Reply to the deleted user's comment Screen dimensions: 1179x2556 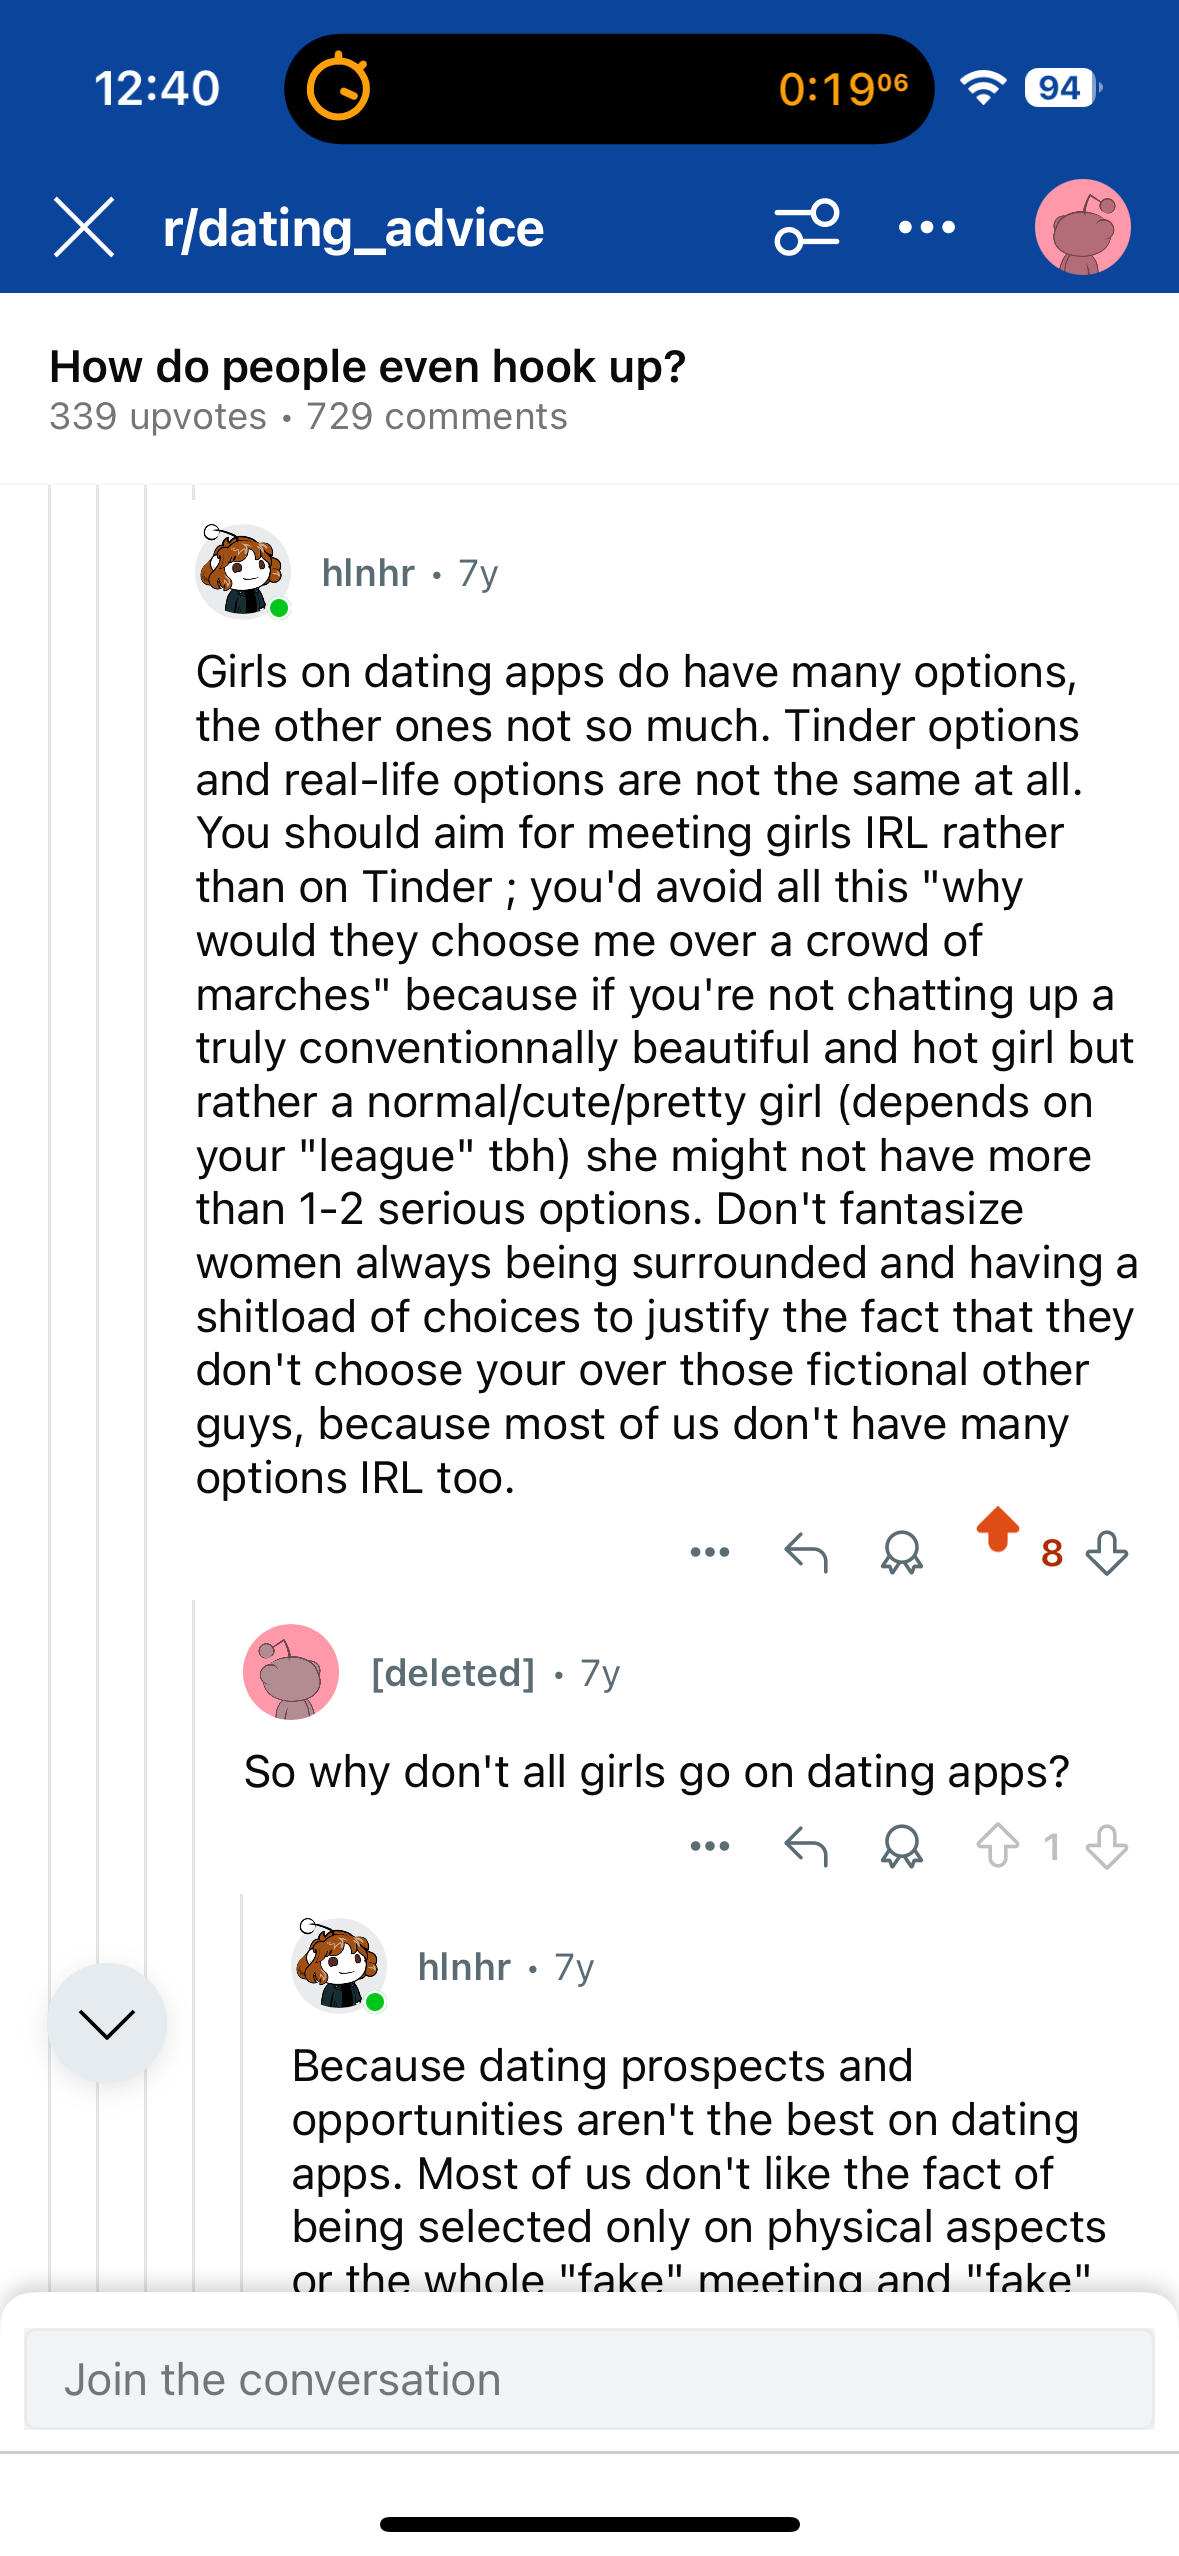click(x=806, y=1847)
